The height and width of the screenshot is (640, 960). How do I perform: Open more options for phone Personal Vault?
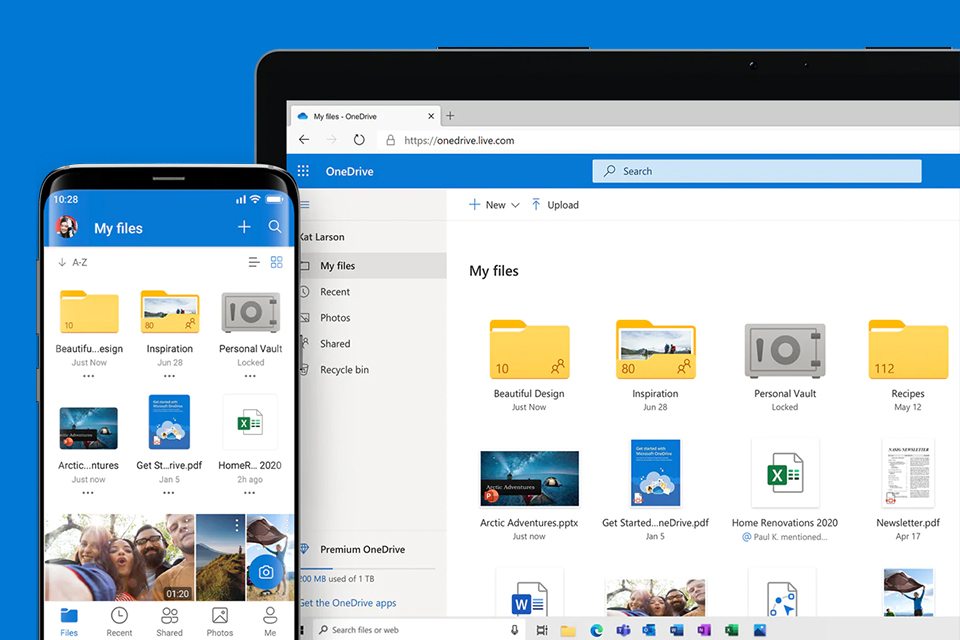pyautogui.click(x=250, y=376)
